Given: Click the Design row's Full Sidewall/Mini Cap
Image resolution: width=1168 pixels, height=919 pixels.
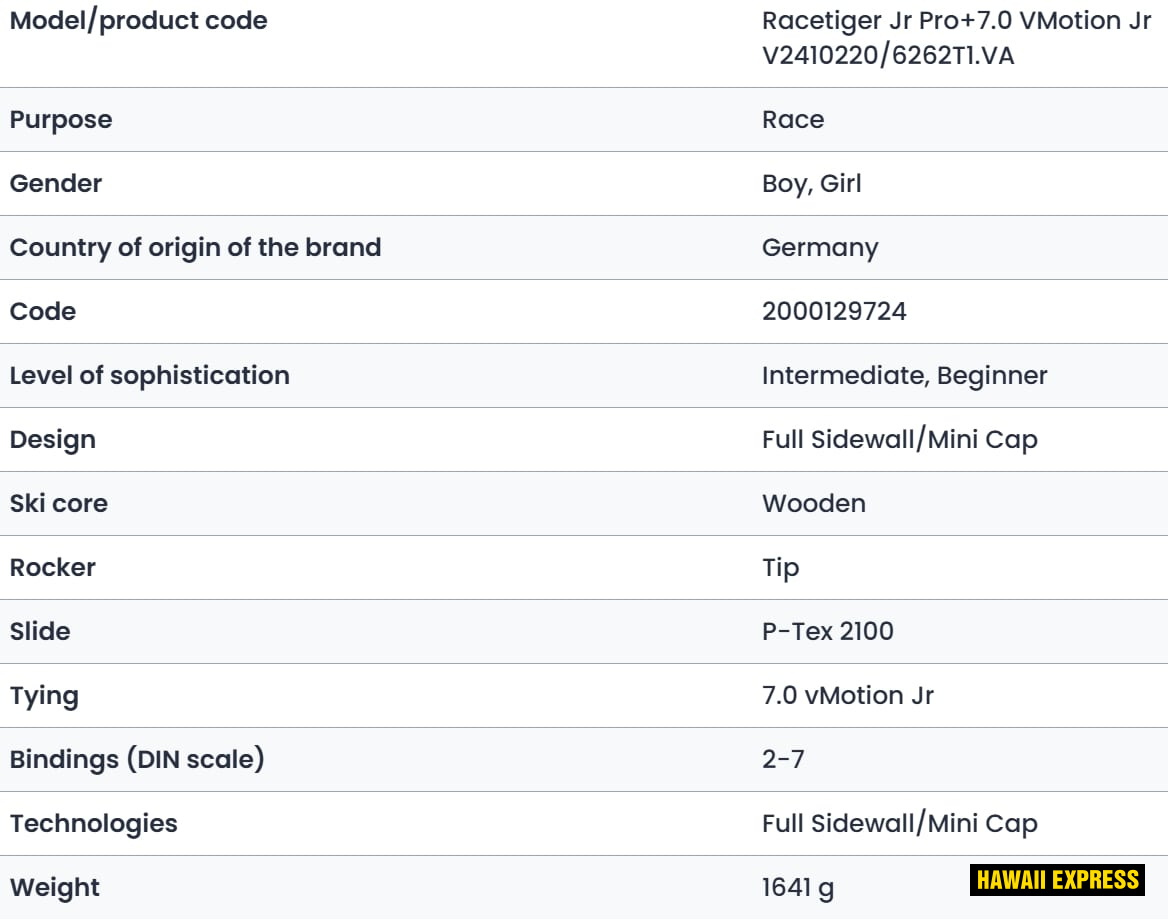Looking at the screenshot, I should 899,440.
